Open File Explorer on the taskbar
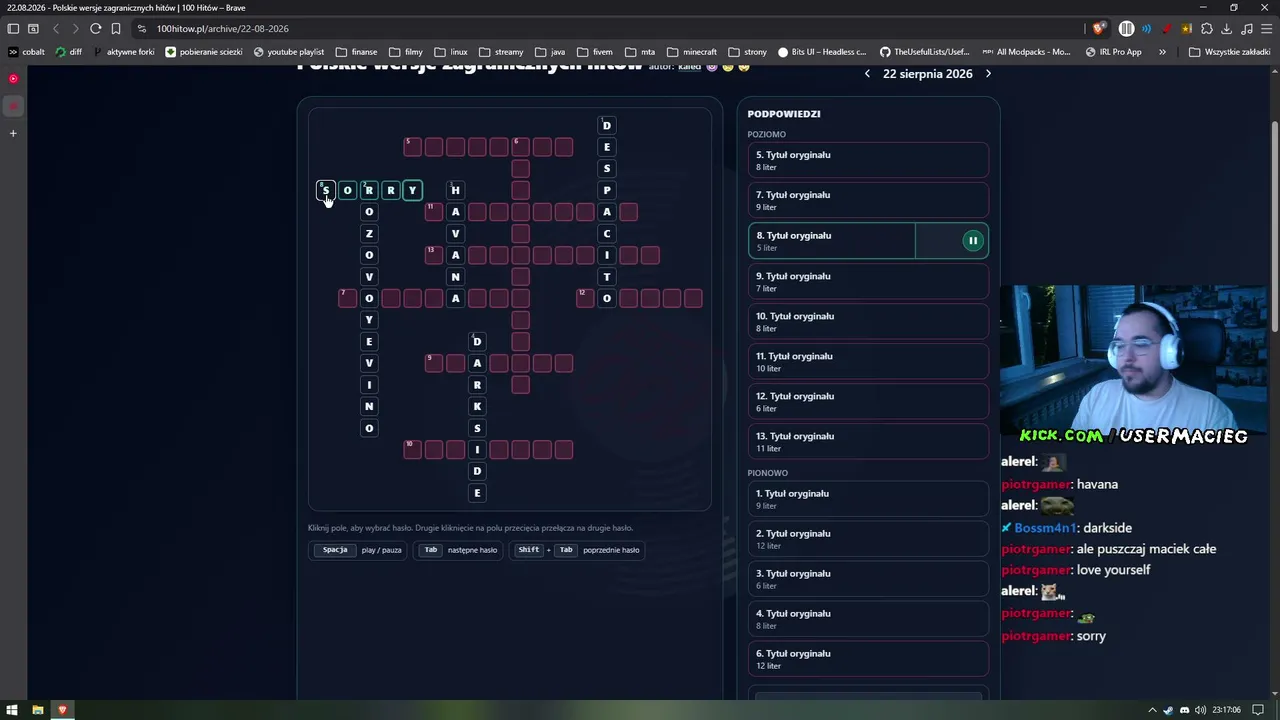Screen dimensions: 1280x720 (x=38, y=710)
